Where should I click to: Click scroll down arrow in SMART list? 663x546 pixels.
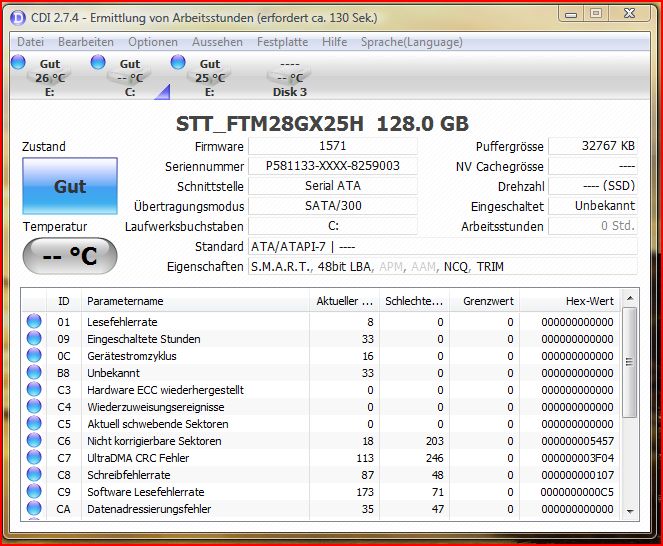(x=630, y=512)
